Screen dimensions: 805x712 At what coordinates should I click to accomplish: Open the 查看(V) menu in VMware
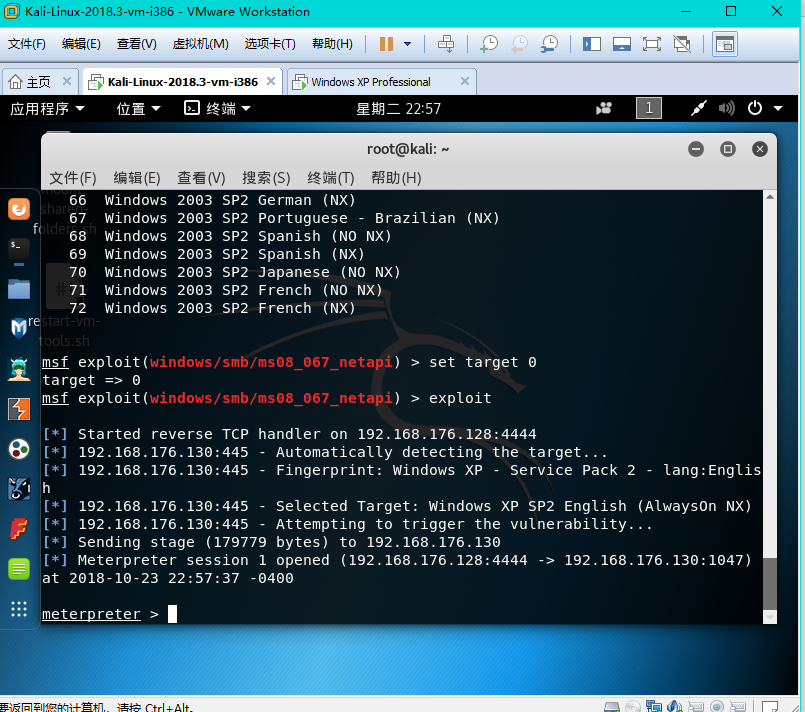click(x=137, y=44)
